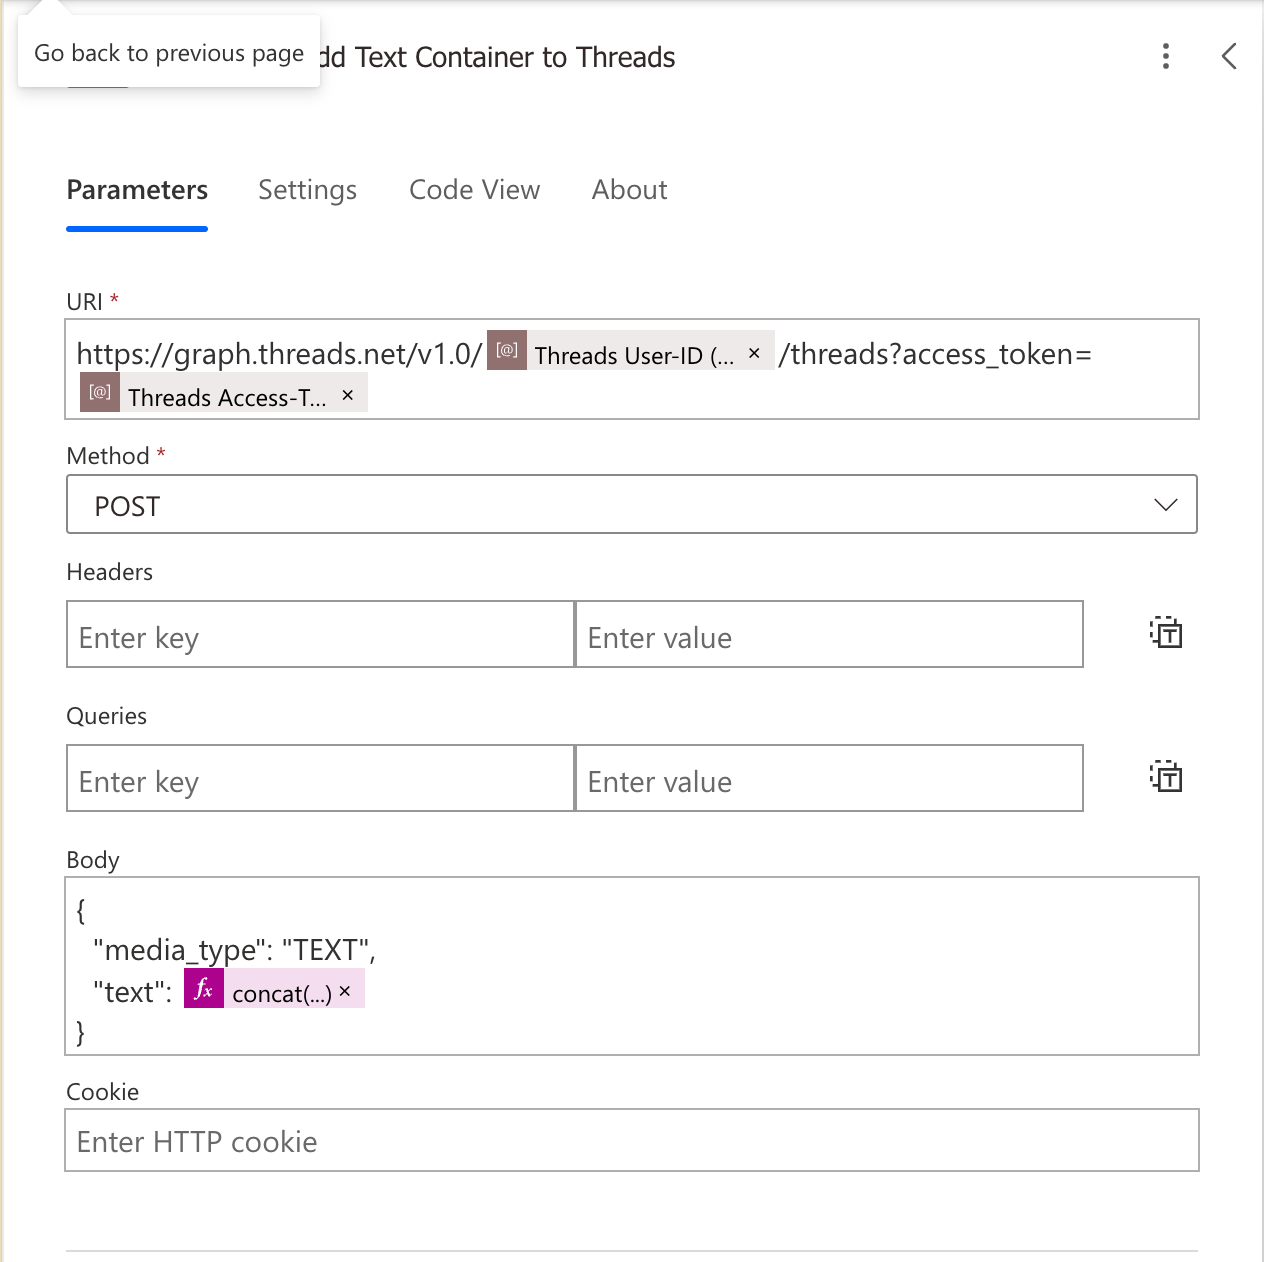
Task: Open the three-dot more options menu
Action: [1165, 56]
